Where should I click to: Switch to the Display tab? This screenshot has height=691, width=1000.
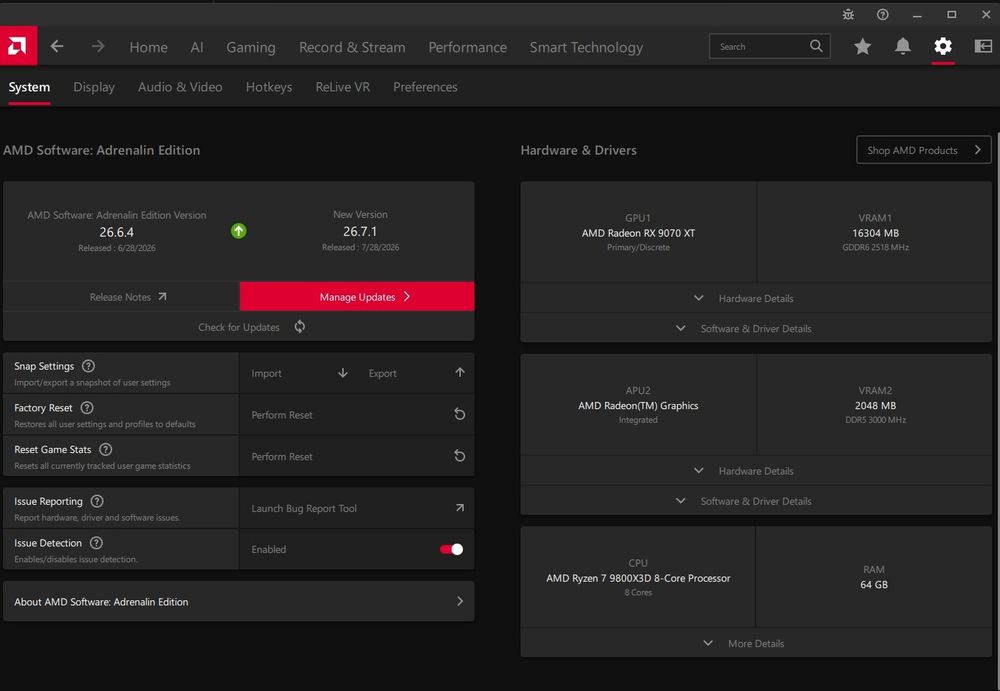pos(94,87)
